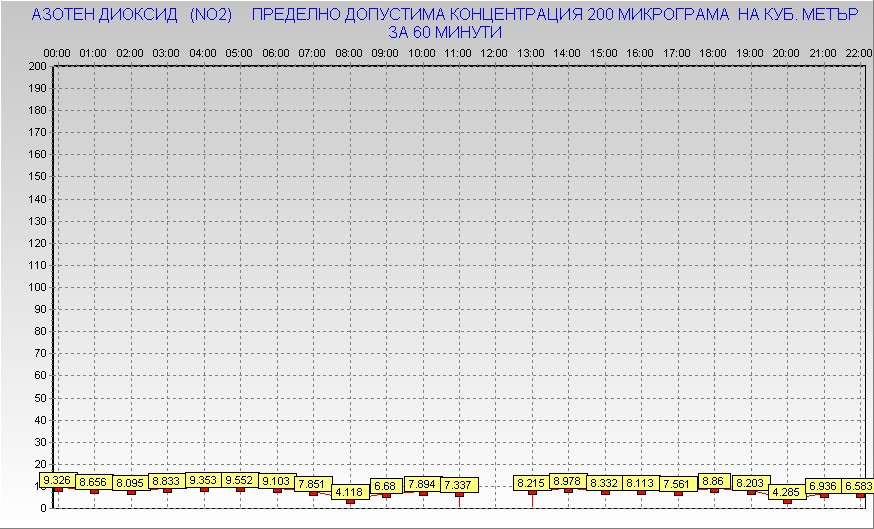Select the 9.326 data label

tap(57, 481)
